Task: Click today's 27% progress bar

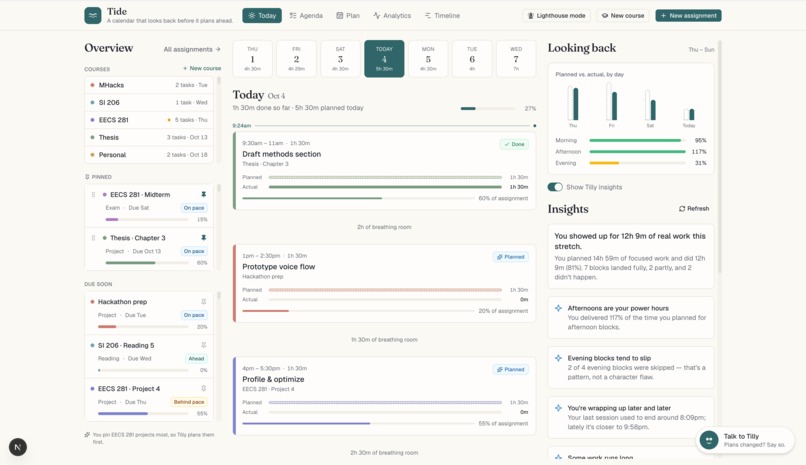Action: pos(488,108)
